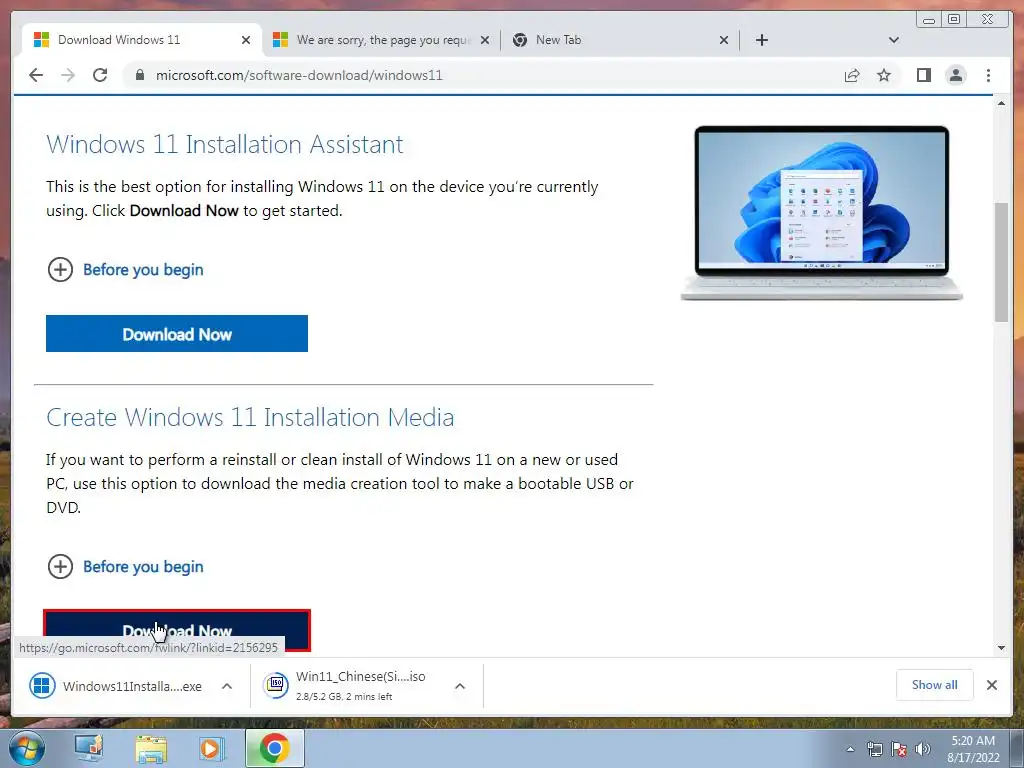Click the volume speaker tray icon
Viewport: 1024px width, 768px height.
point(922,749)
